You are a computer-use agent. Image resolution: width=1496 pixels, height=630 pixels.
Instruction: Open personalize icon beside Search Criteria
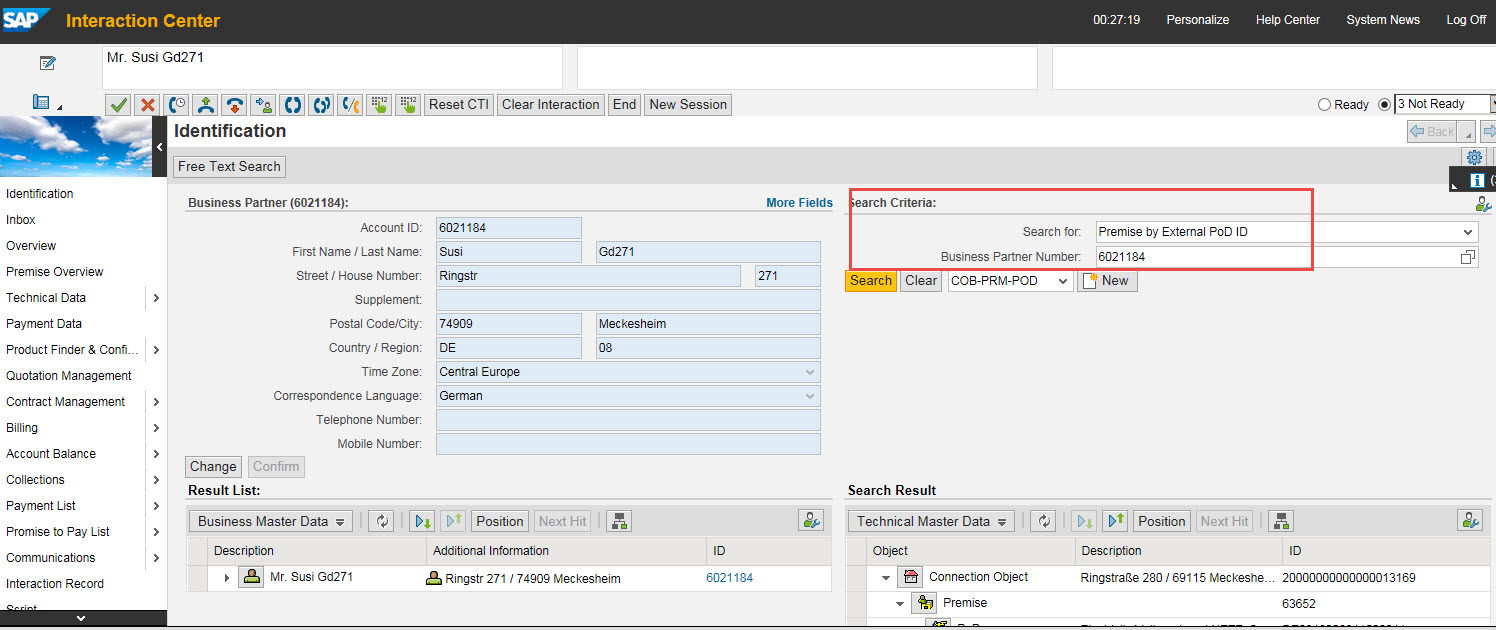(1483, 204)
